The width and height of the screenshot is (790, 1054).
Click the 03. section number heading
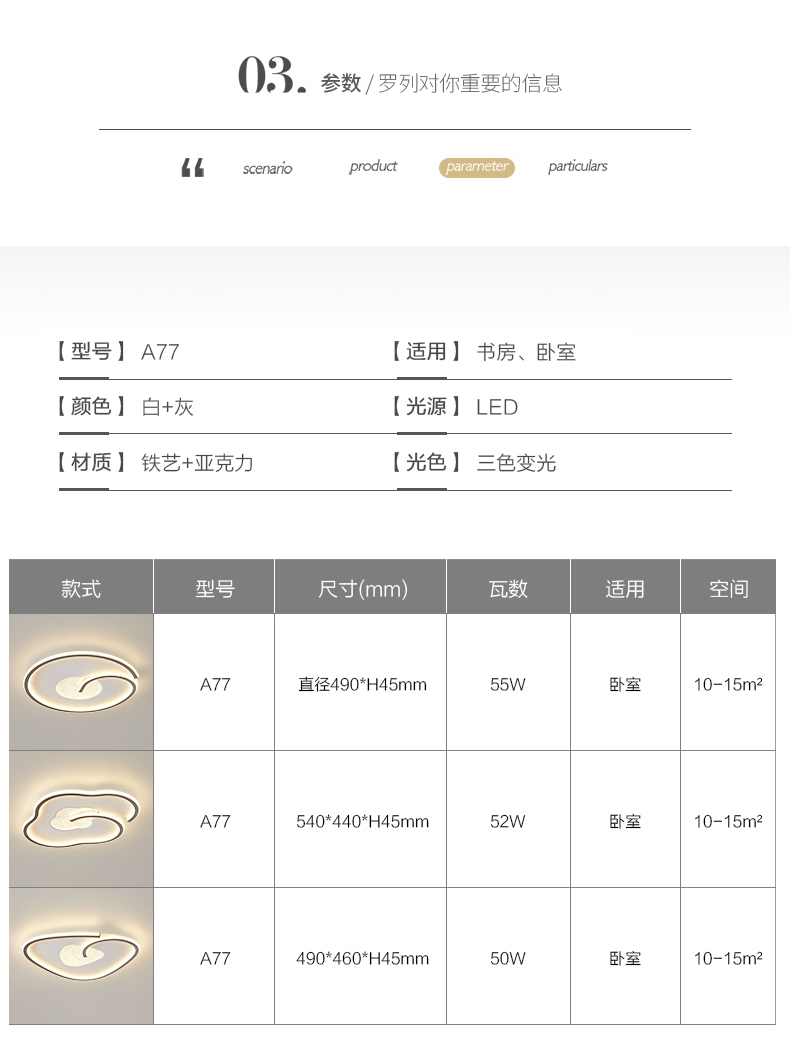[271, 77]
